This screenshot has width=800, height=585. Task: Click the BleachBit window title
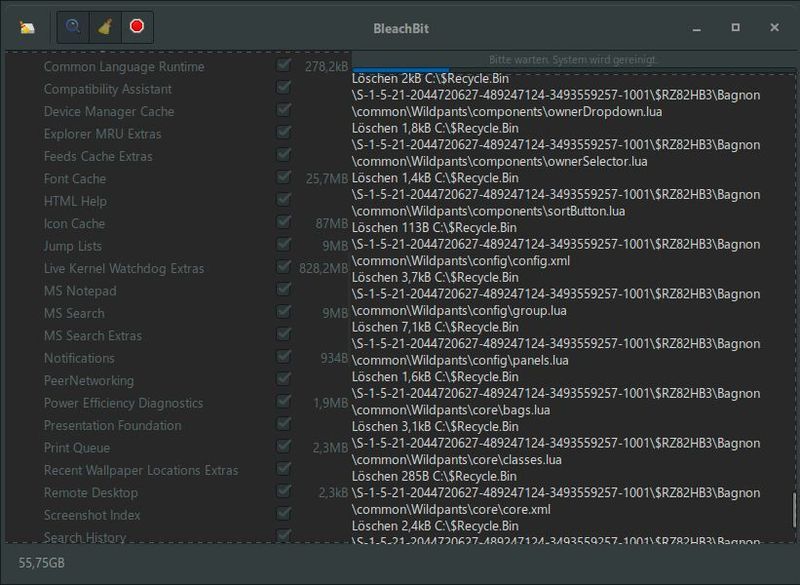tap(401, 29)
